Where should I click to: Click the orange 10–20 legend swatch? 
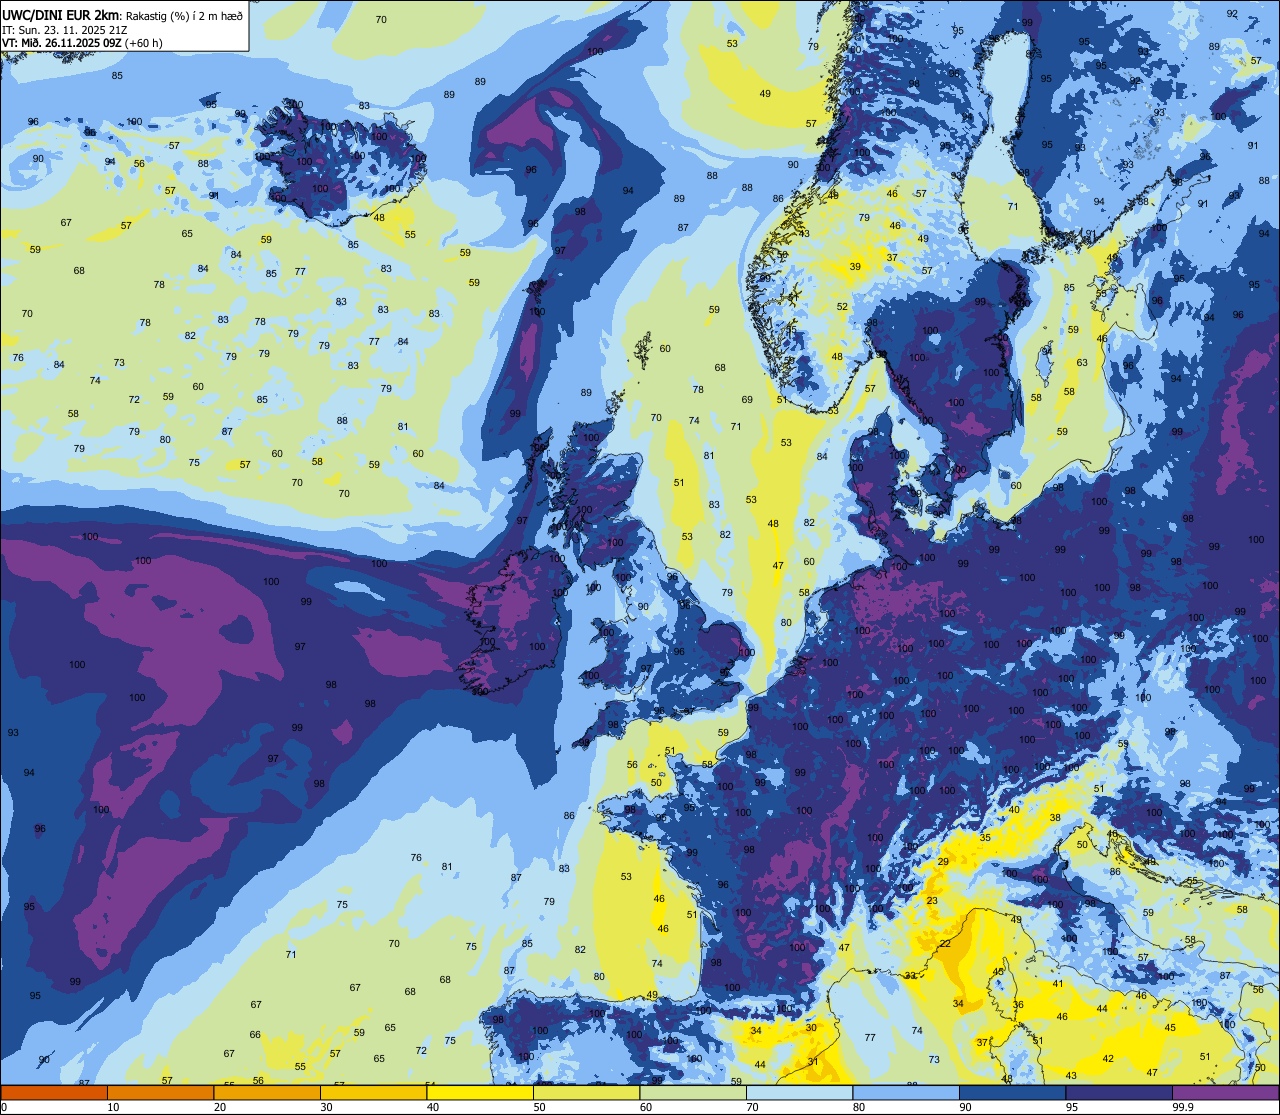click(x=160, y=1092)
